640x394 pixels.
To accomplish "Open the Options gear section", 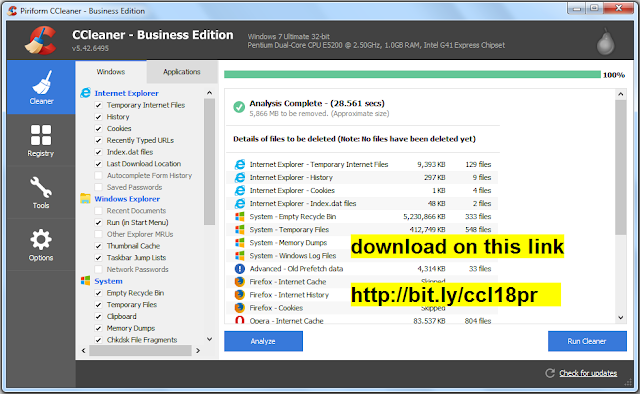I will coord(41,245).
